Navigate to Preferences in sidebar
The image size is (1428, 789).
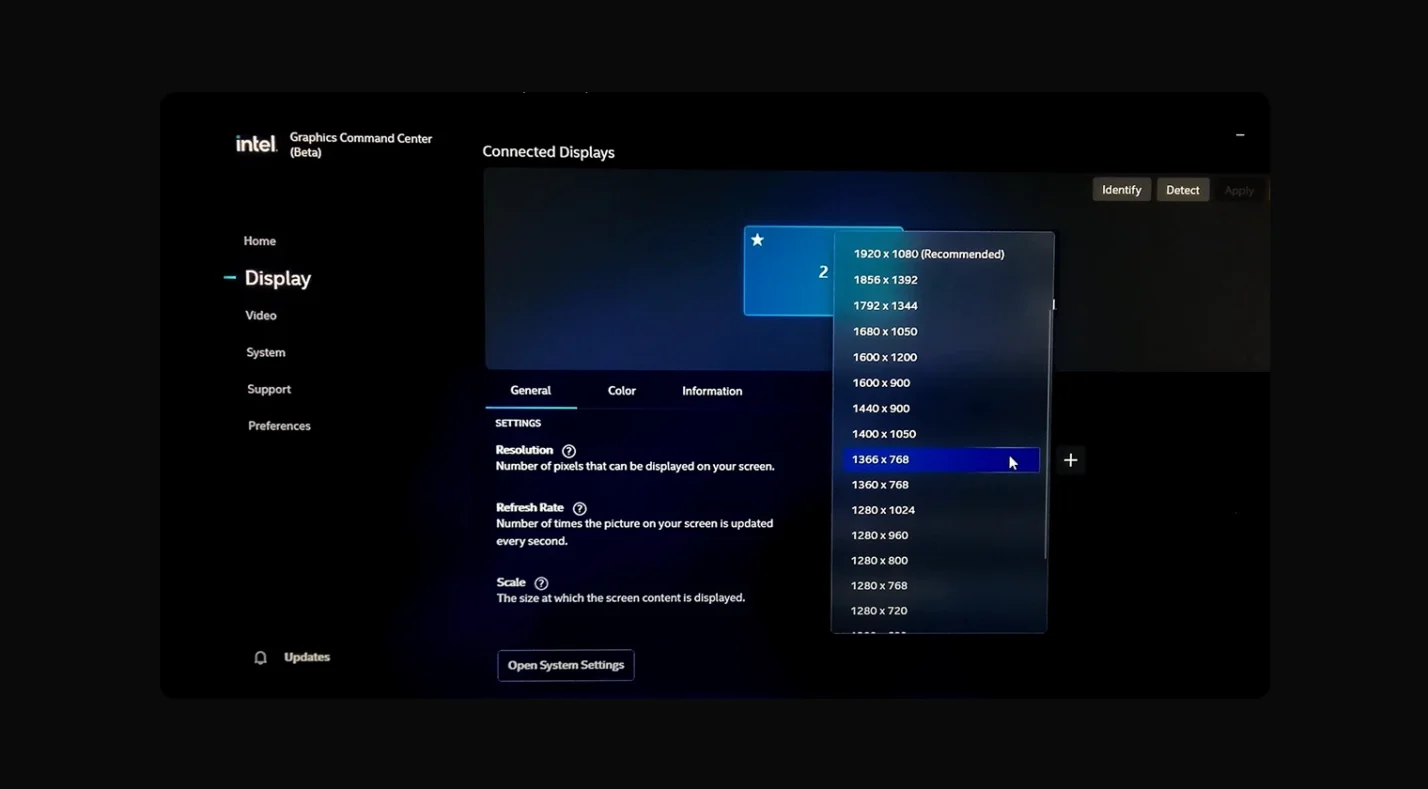pos(279,426)
